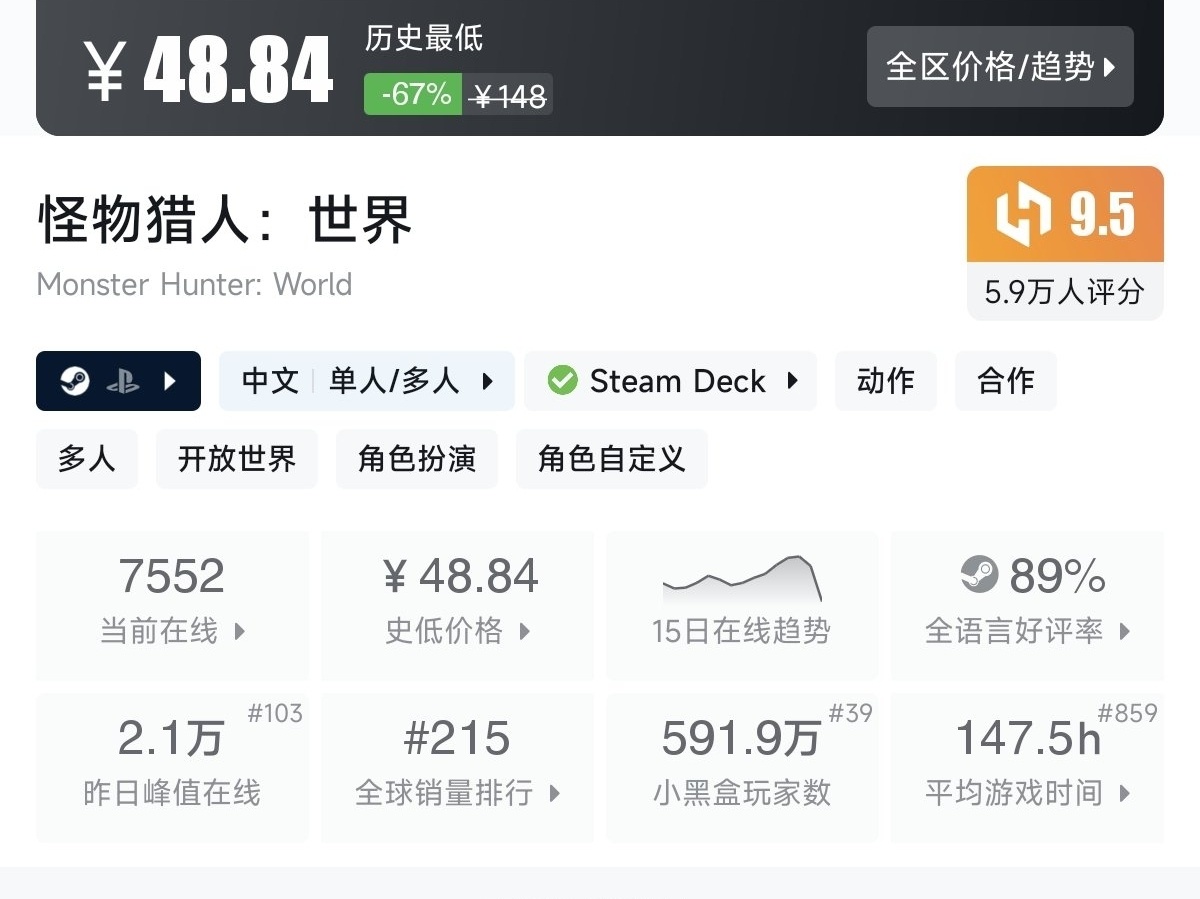Expand the 史低价格 details arrow
1200x899 pixels.
point(525,631)
